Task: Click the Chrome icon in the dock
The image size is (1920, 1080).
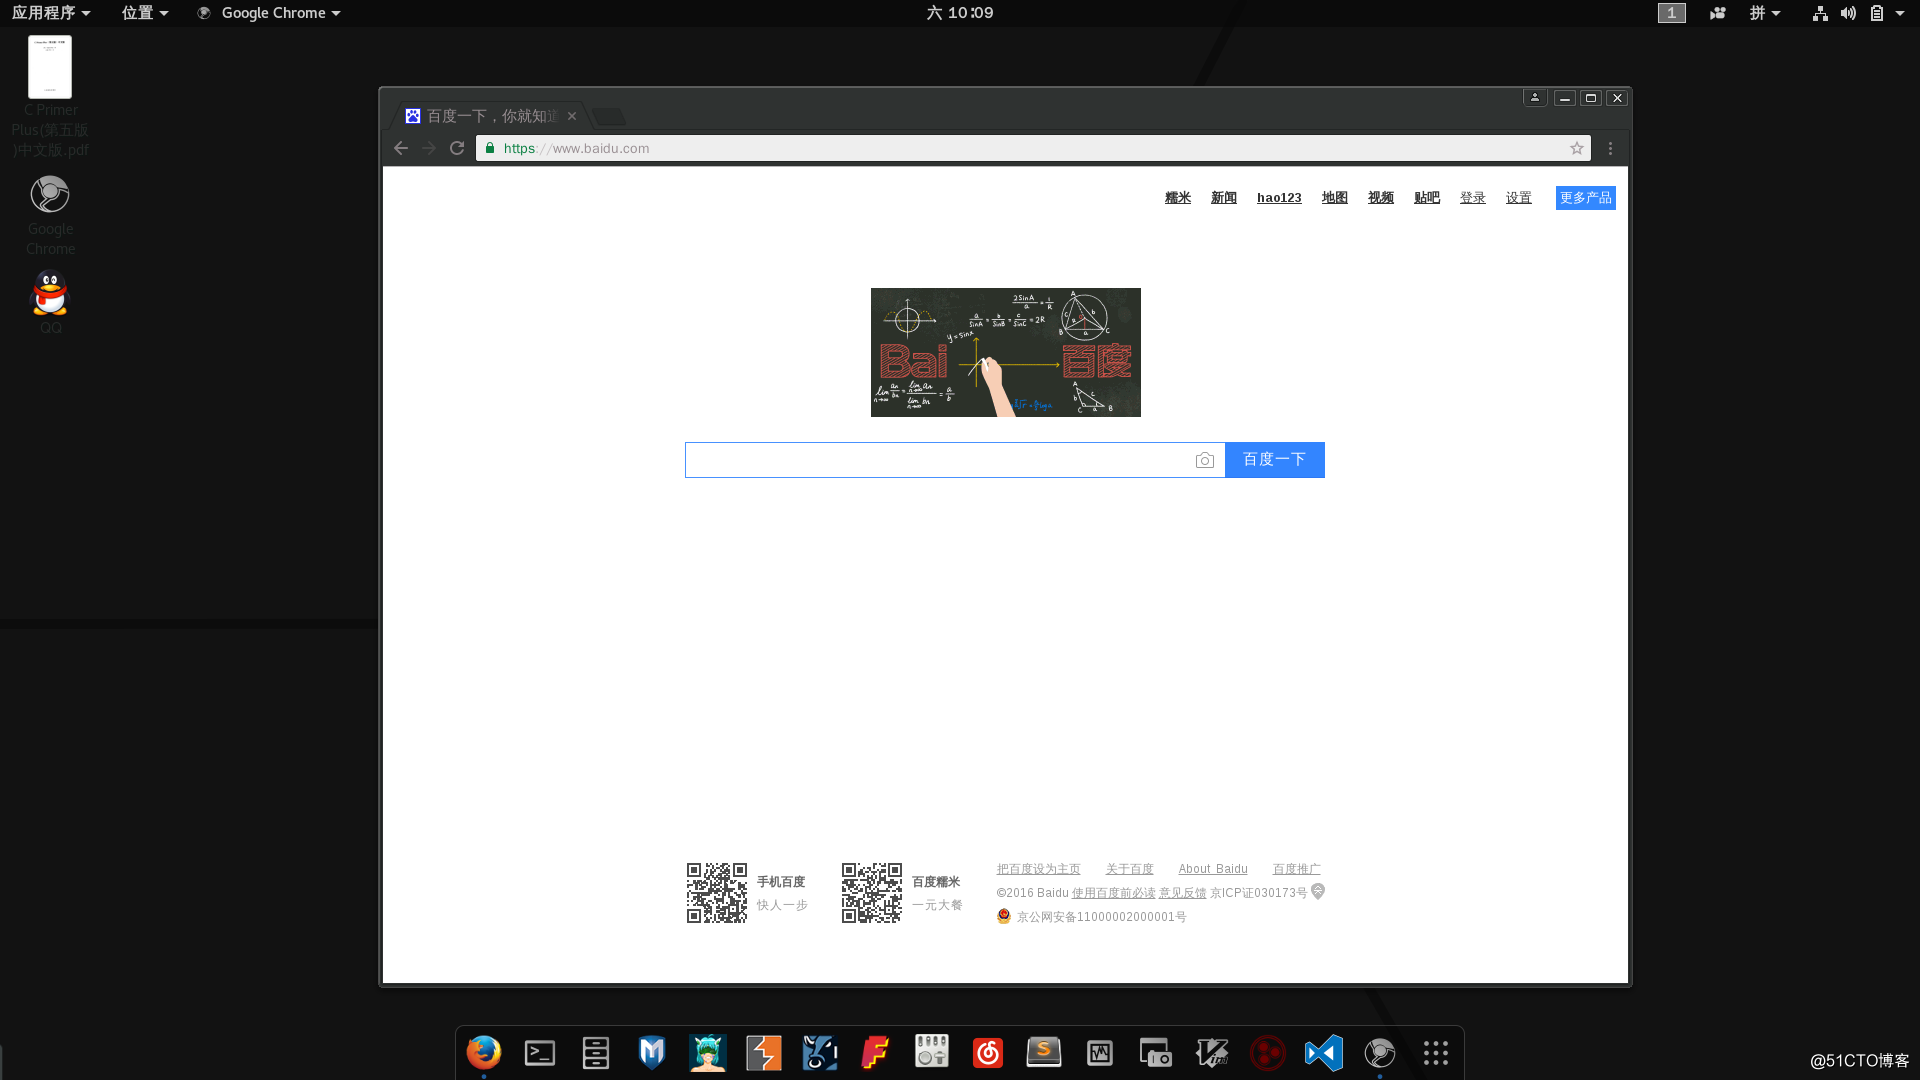Action: pyautogui.click(x=1380, y=1052)
